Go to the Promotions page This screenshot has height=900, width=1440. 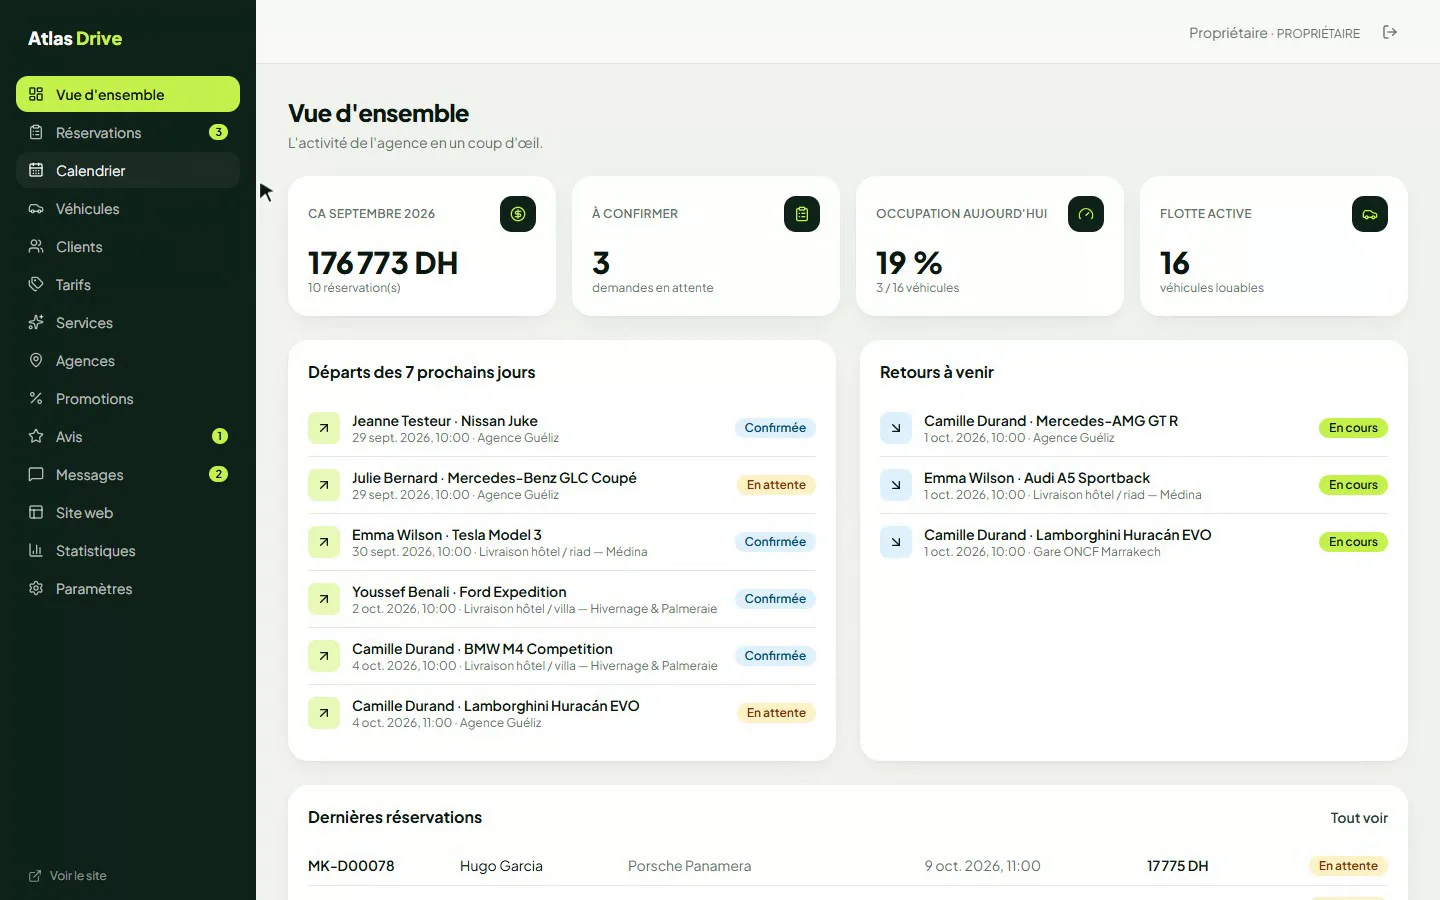coord(128,398)
